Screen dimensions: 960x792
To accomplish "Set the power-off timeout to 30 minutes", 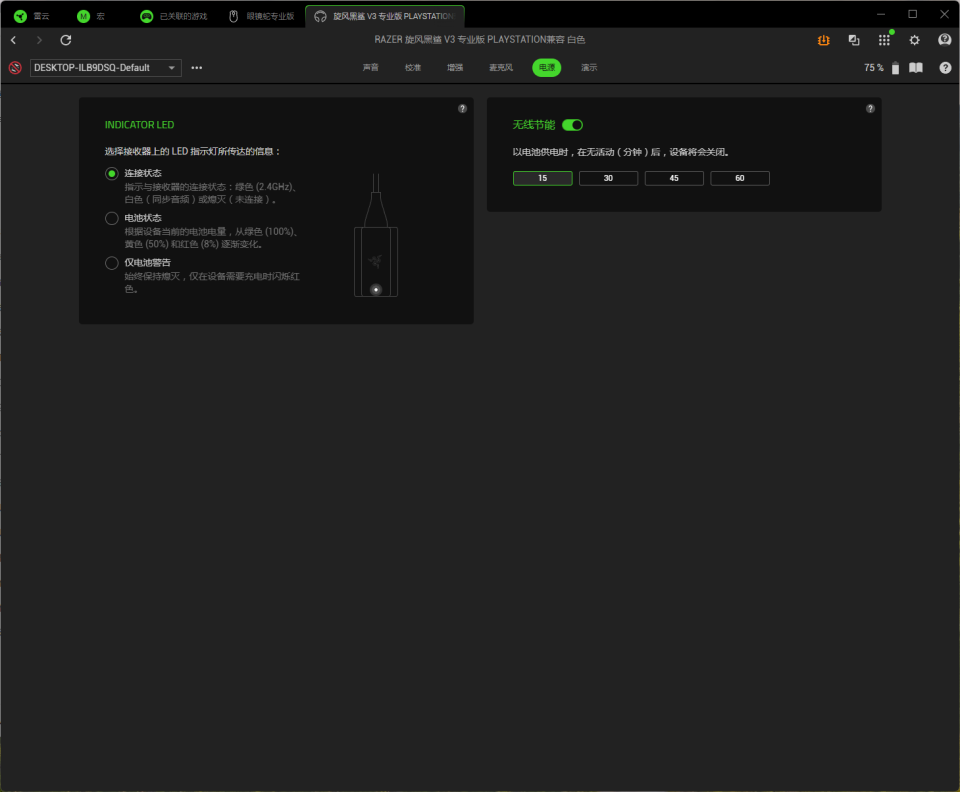I will pyautogui.click(x=608, y=178).
